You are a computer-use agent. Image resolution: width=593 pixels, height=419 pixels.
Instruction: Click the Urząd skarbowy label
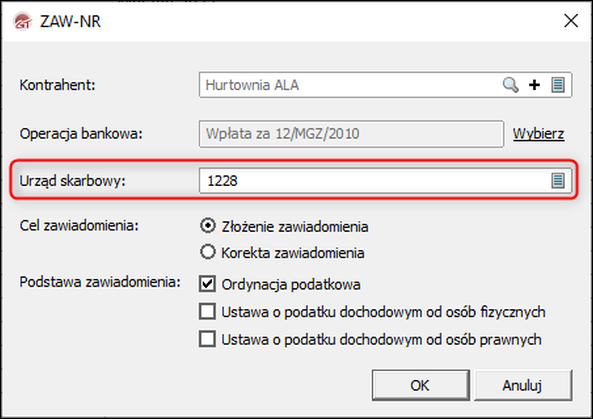pyautogui.click(x=72, y=181)
